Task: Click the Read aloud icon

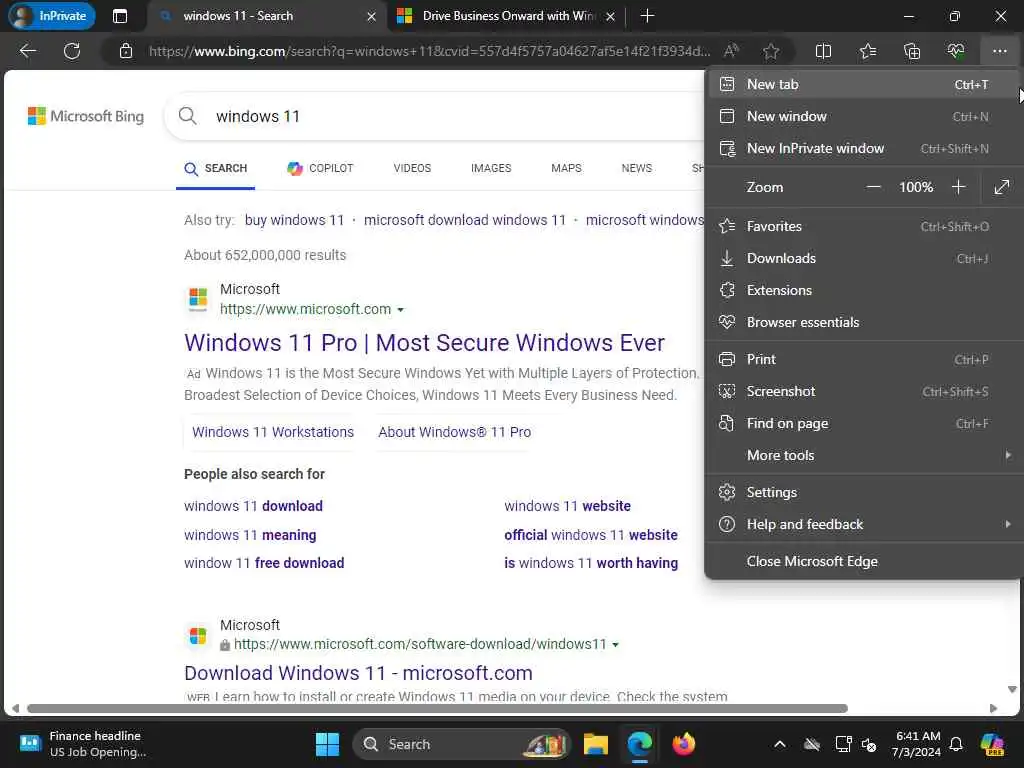Action: (731, 51)
